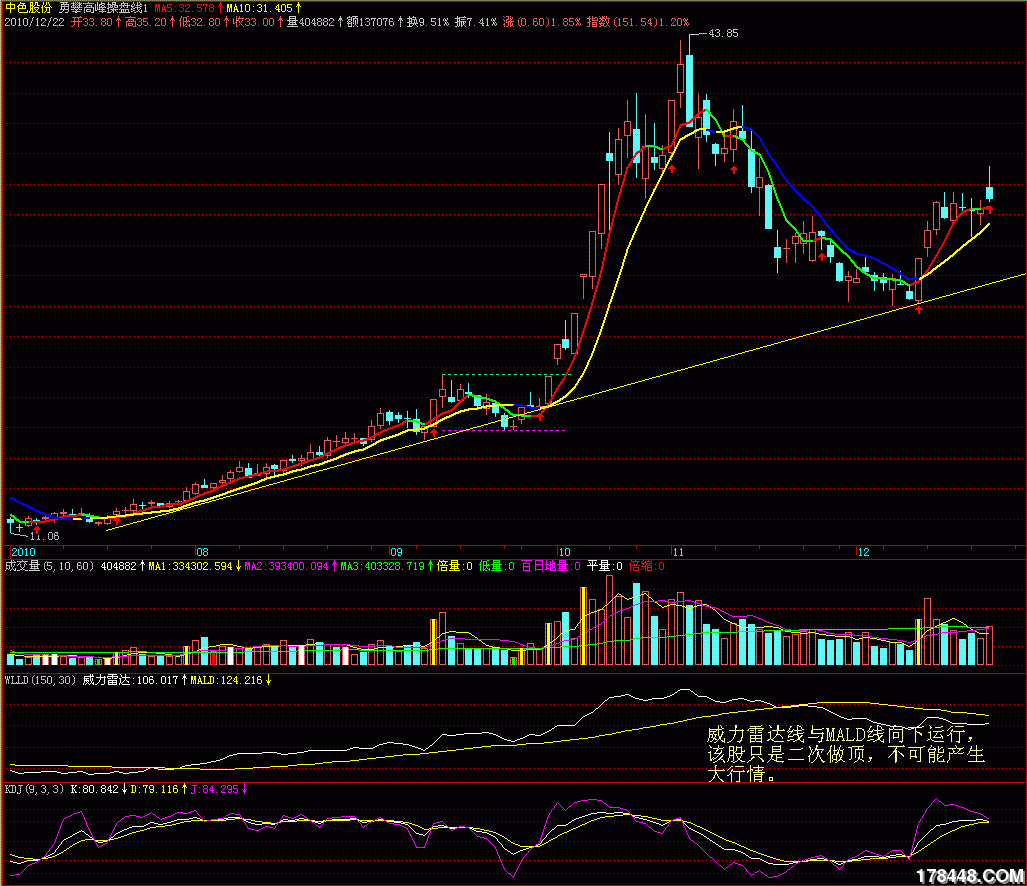The width and height of the screenshot is (1027, 886).
Task: Click the MA5 value label
Action: [x=183, y=7]
